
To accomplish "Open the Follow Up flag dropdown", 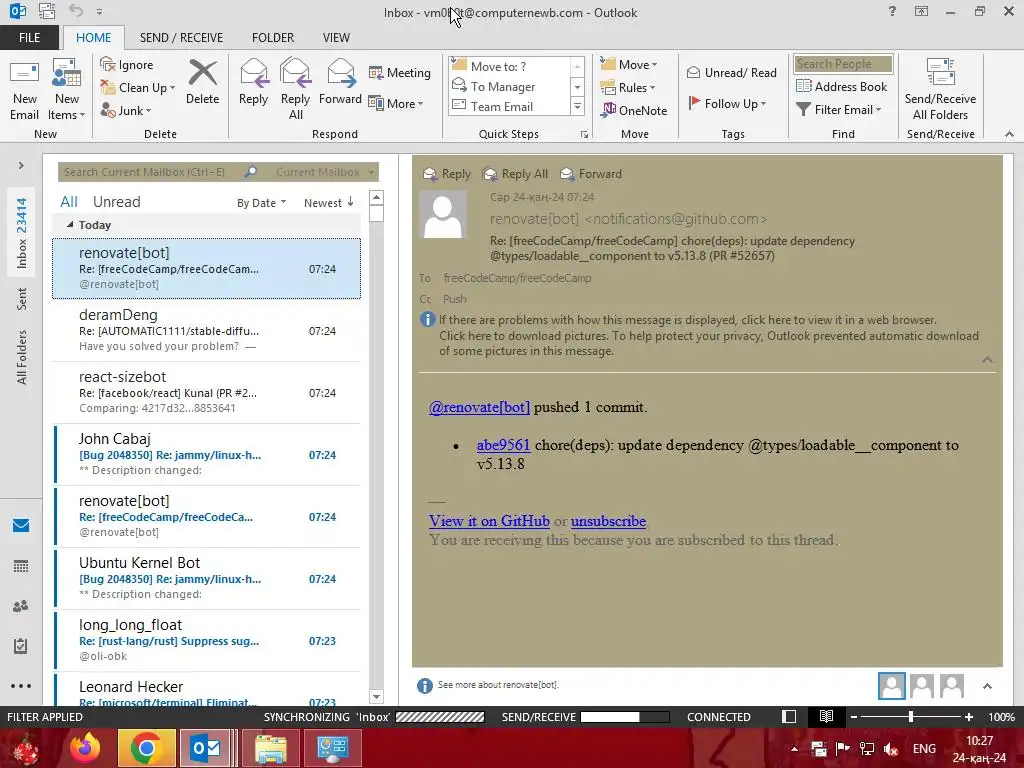I will click(727, 103).
